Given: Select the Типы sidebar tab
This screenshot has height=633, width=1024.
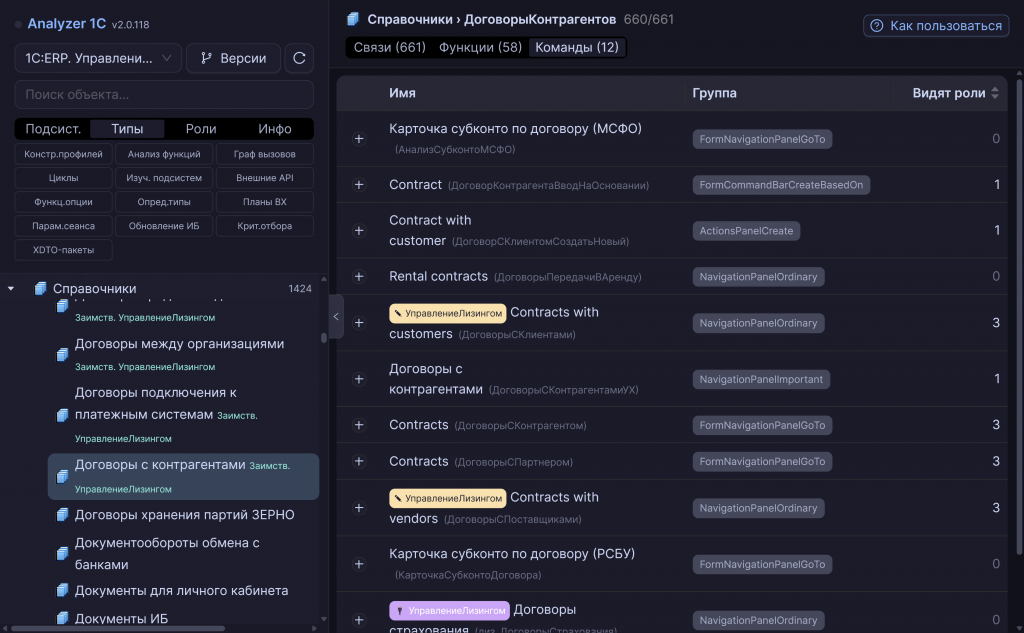Looking at the screenshot, I should click(x=127, y=129).
